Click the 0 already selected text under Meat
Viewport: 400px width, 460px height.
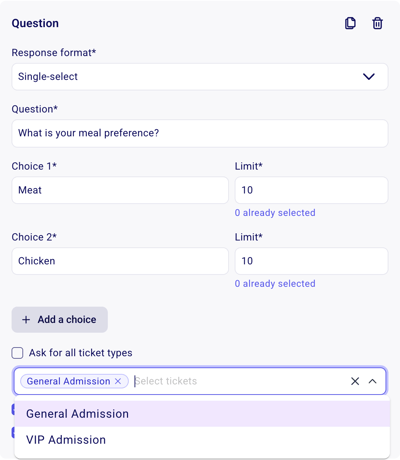point(275,213)
